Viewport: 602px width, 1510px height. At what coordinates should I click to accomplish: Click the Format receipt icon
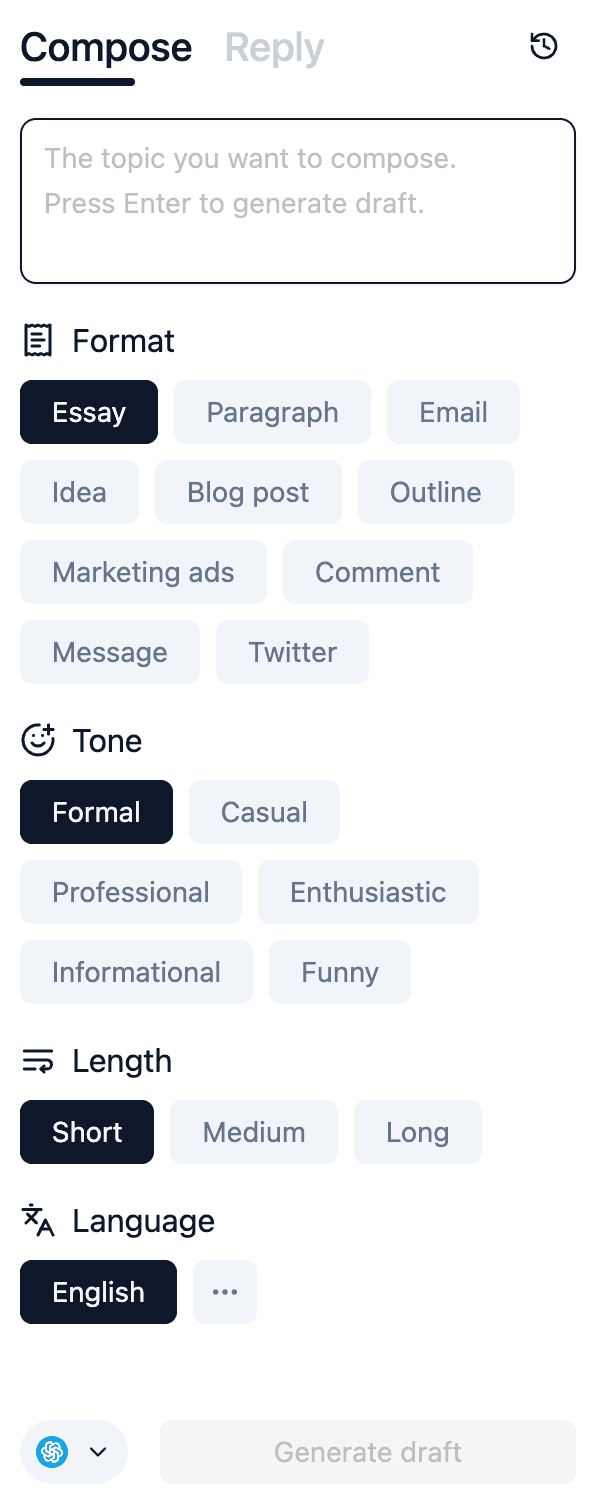[38, 341]
